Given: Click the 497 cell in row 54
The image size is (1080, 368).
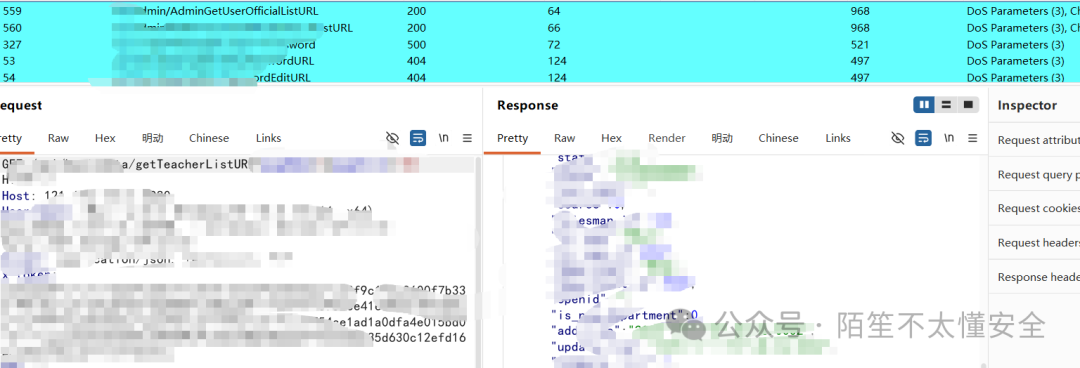Looking at the screenshot, I should coord(860,78).
